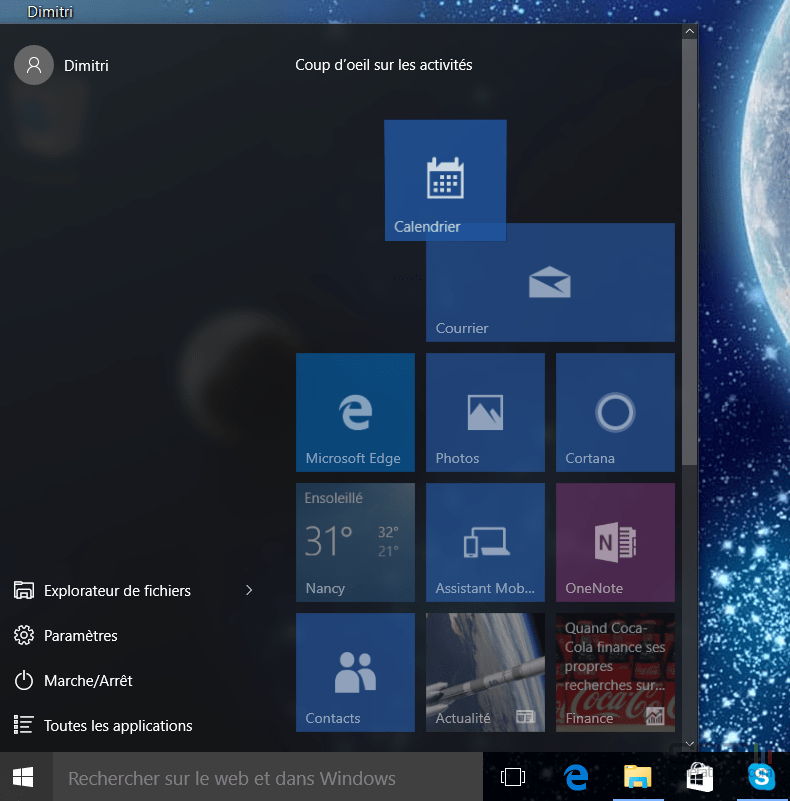Viewport: 790px width, 801px height.
Task: Launch the OneNote tile
Action: pyautogui.click(x=615, y=543)
